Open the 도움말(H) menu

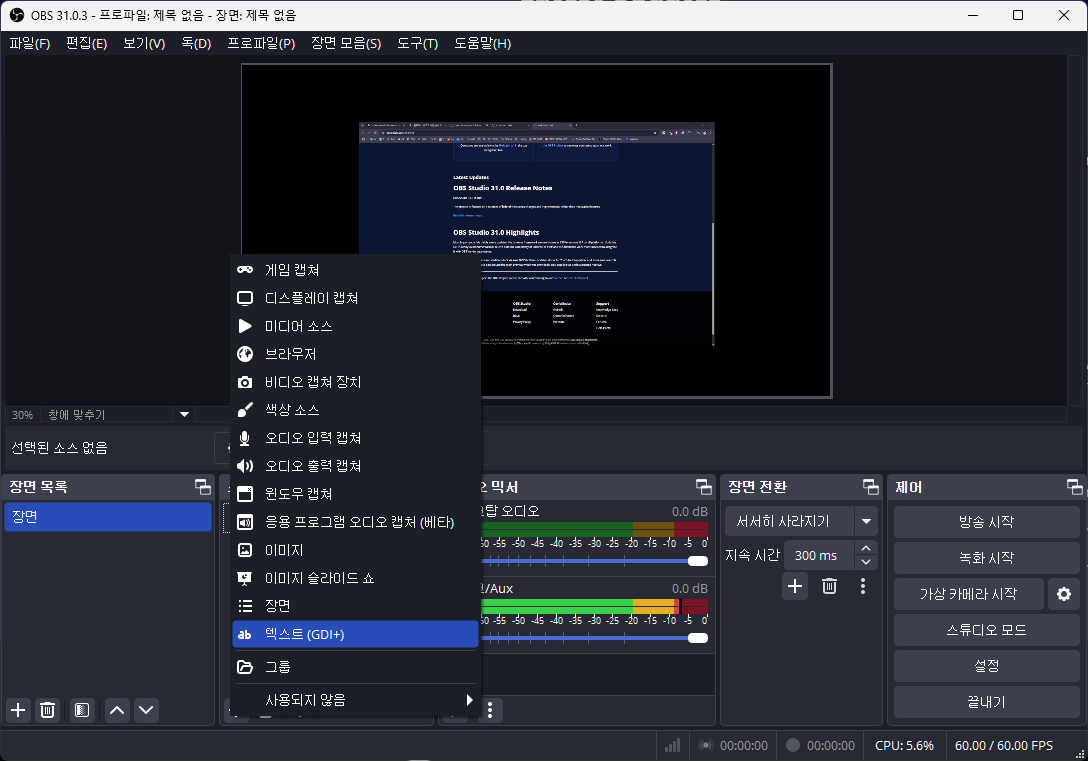point(483,44)
